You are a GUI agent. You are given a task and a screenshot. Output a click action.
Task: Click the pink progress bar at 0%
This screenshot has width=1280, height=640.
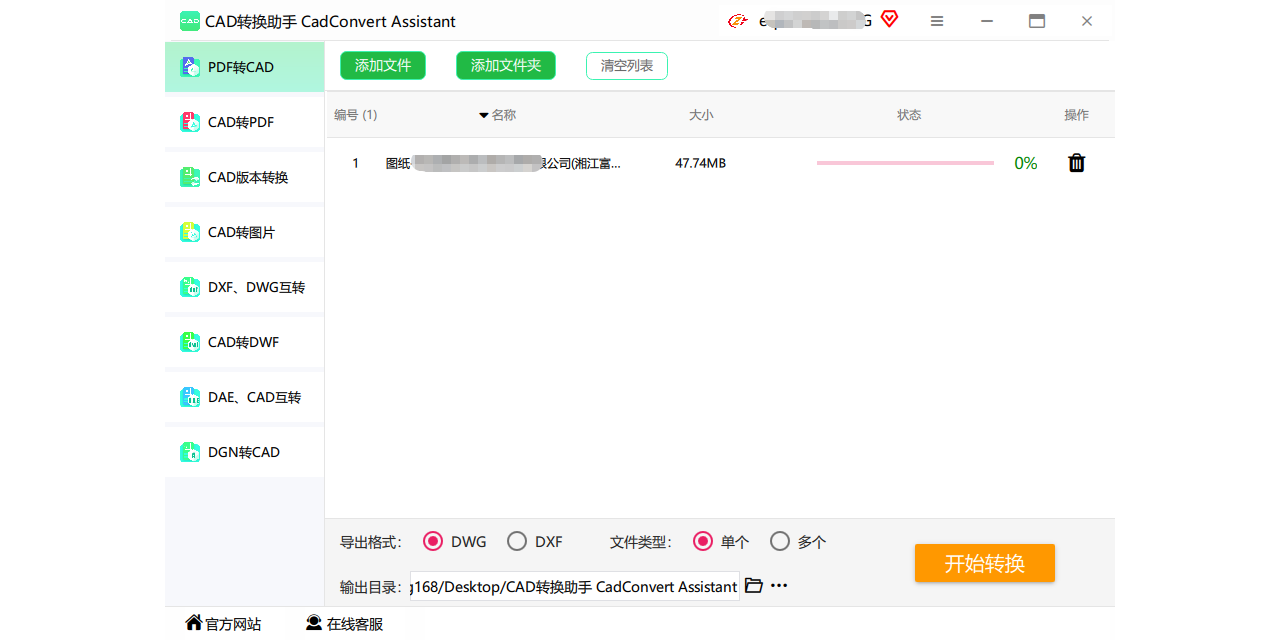click(x=904, y=162)
